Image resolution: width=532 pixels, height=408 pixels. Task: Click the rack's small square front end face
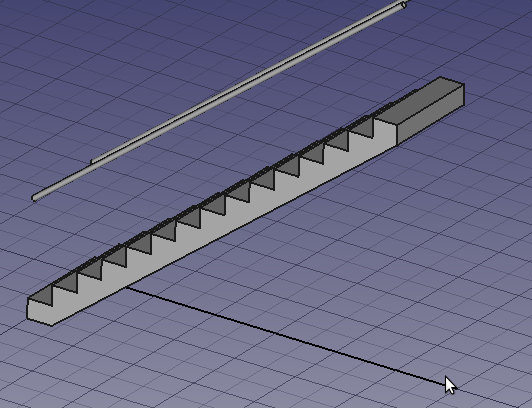[x=40, y=312]
